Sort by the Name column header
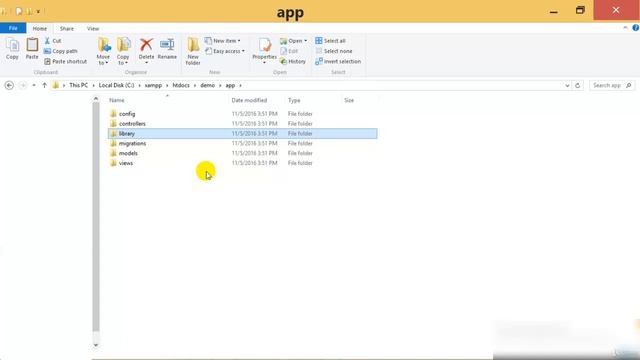640x360 pixels. point(117,100)
